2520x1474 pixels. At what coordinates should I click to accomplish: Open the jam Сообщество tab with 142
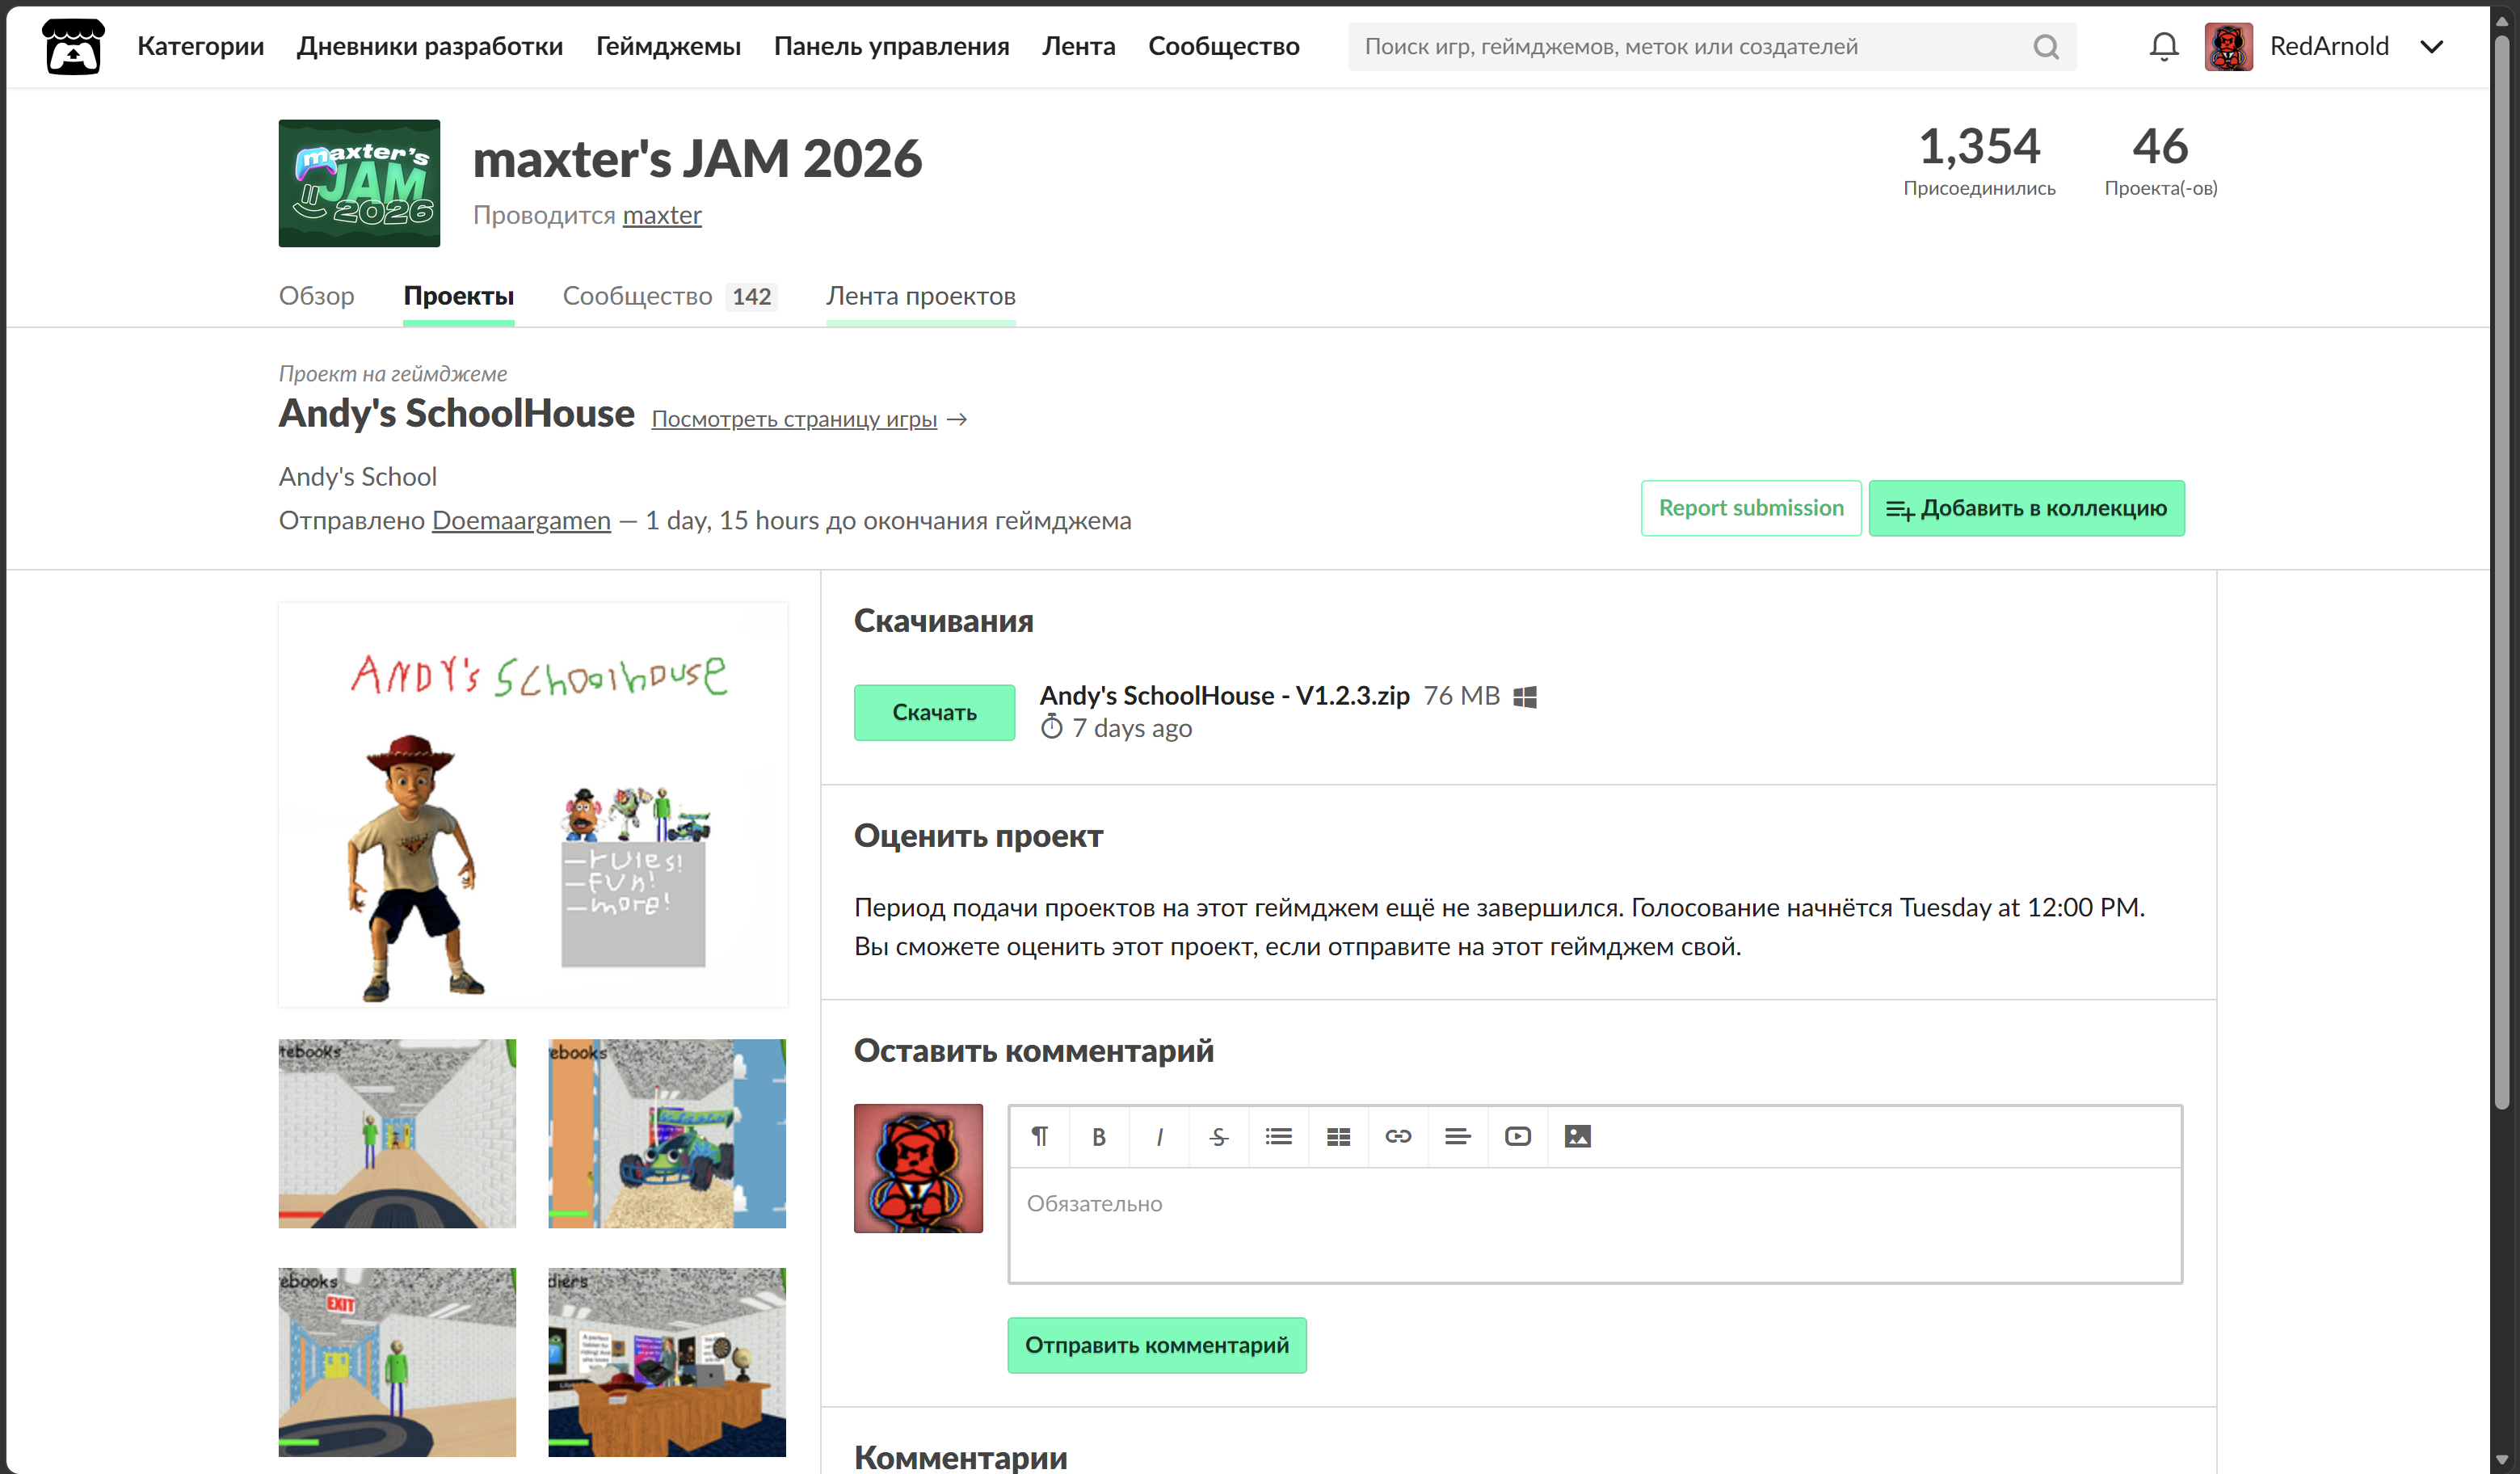coord(670,296)
